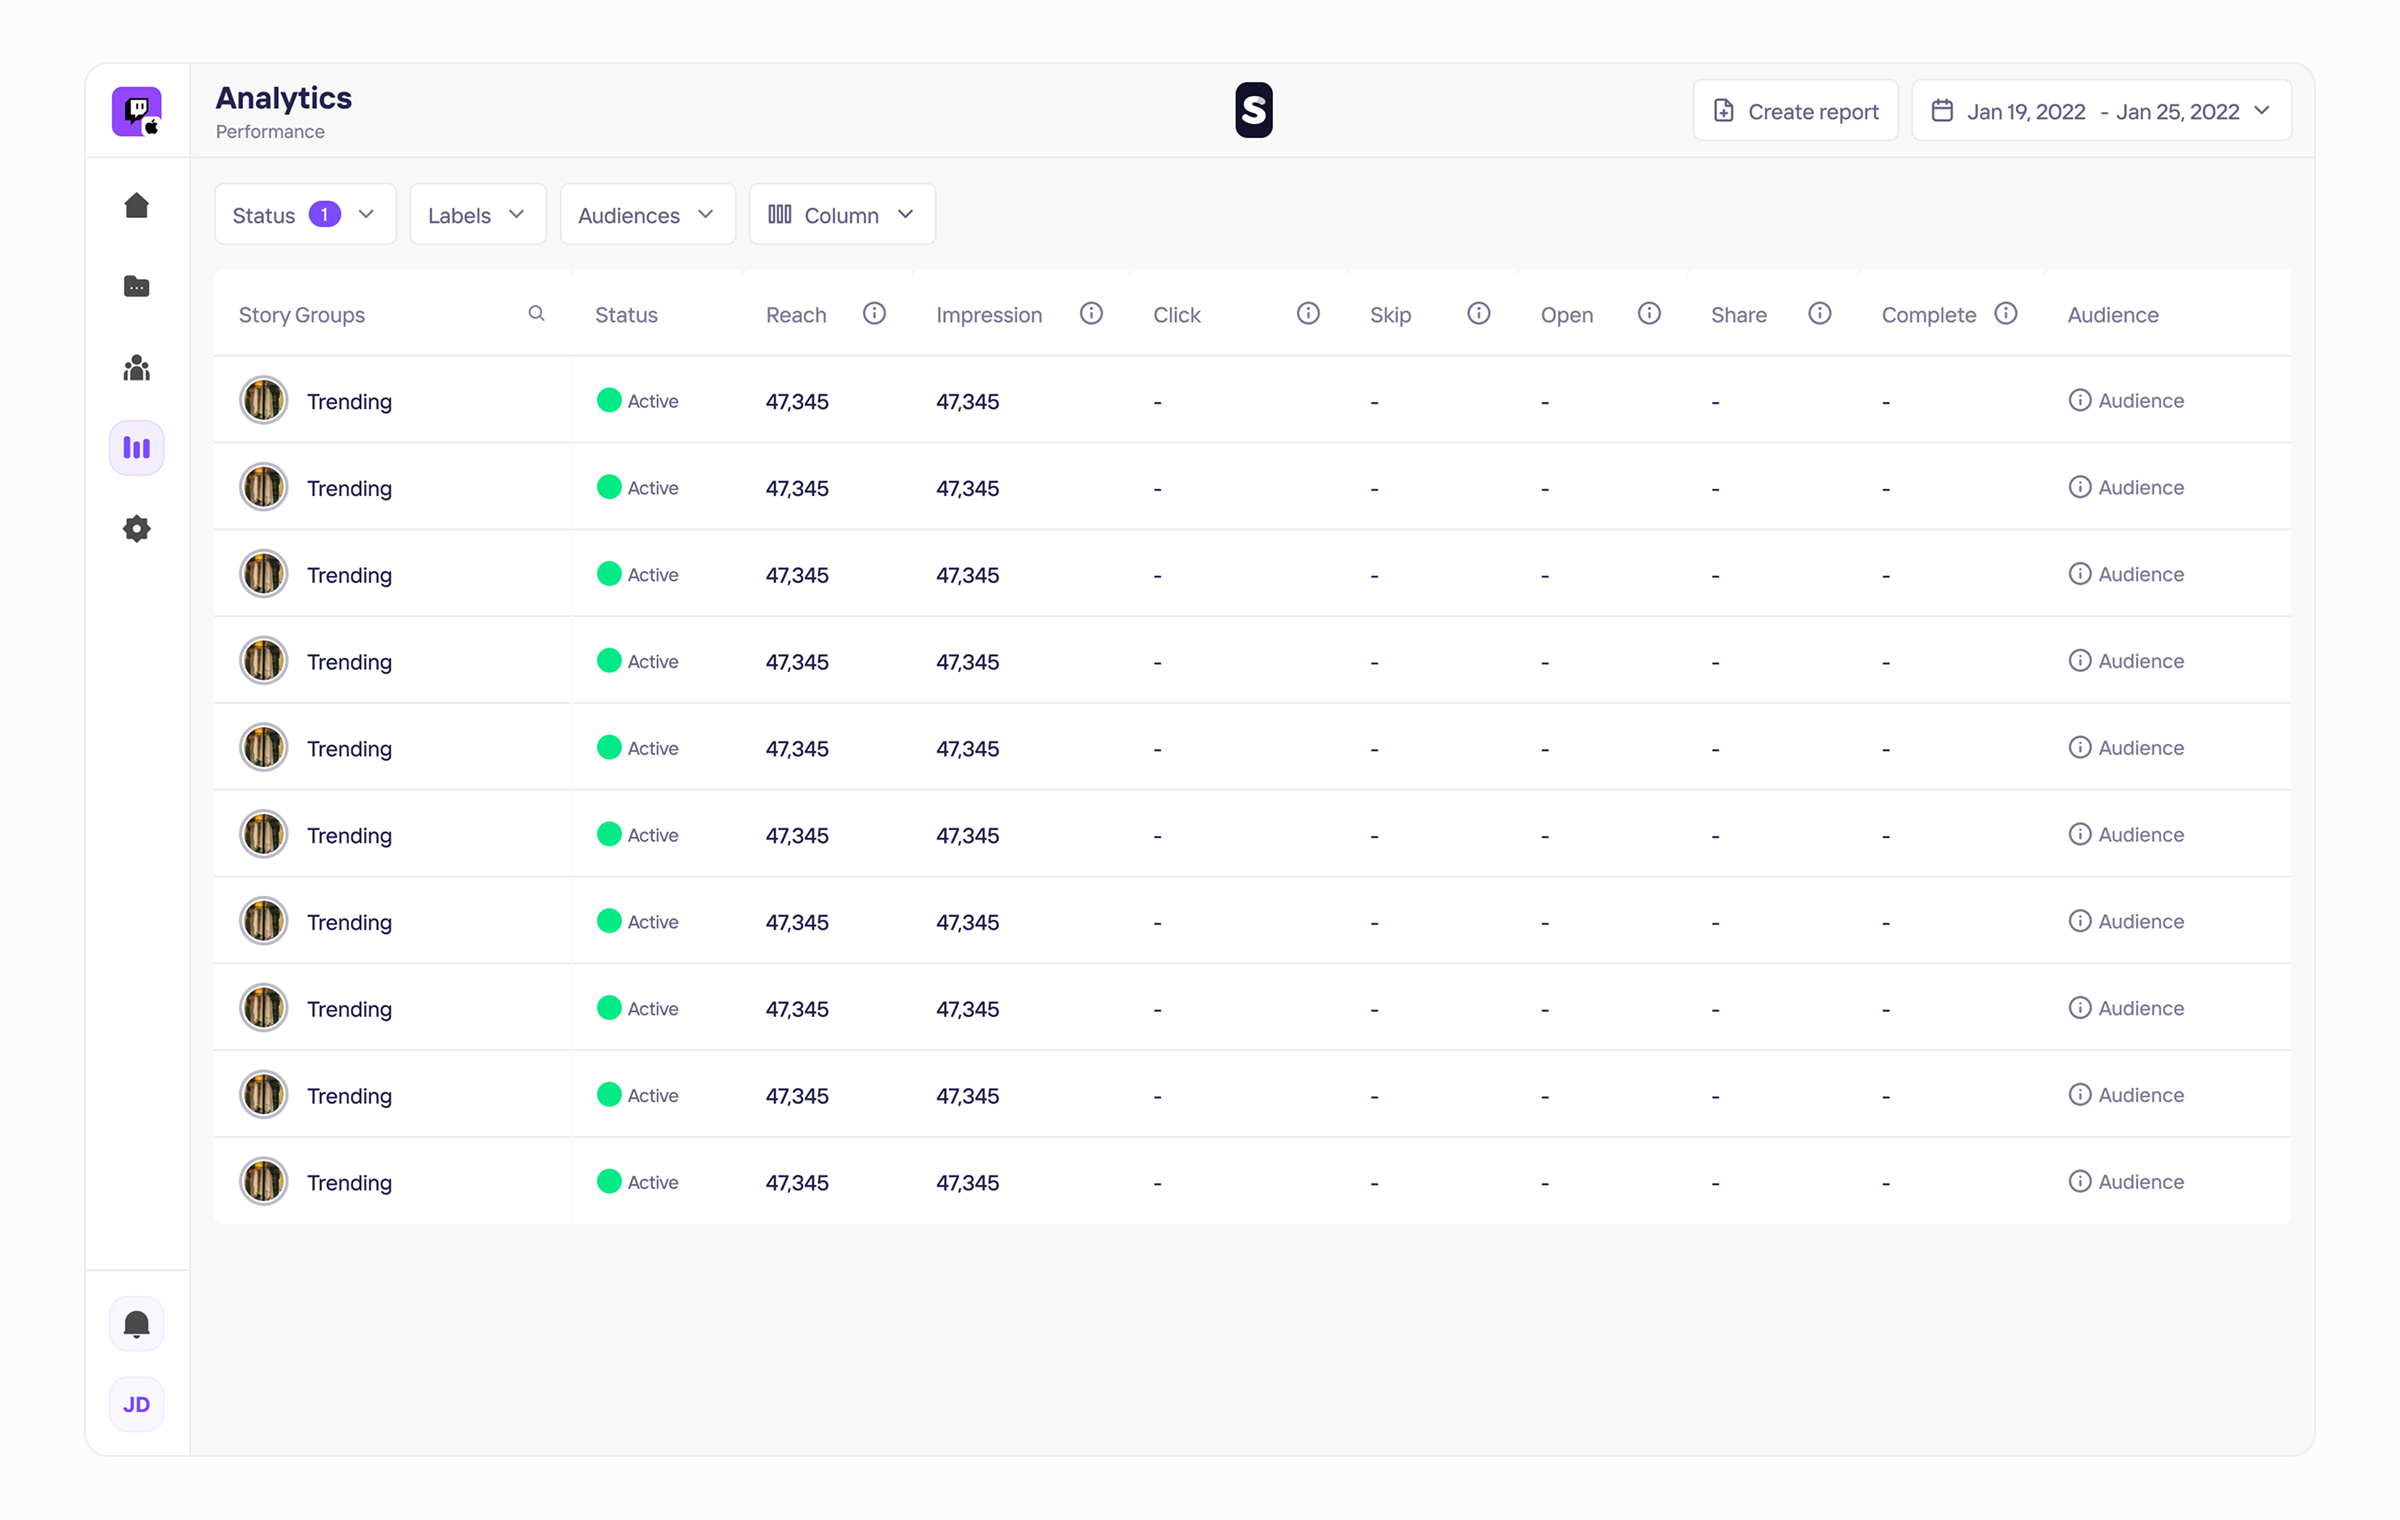Screen dimensions: 2400x1520
Task: Open the settings gear in sidebar
Action: point(137,529)
